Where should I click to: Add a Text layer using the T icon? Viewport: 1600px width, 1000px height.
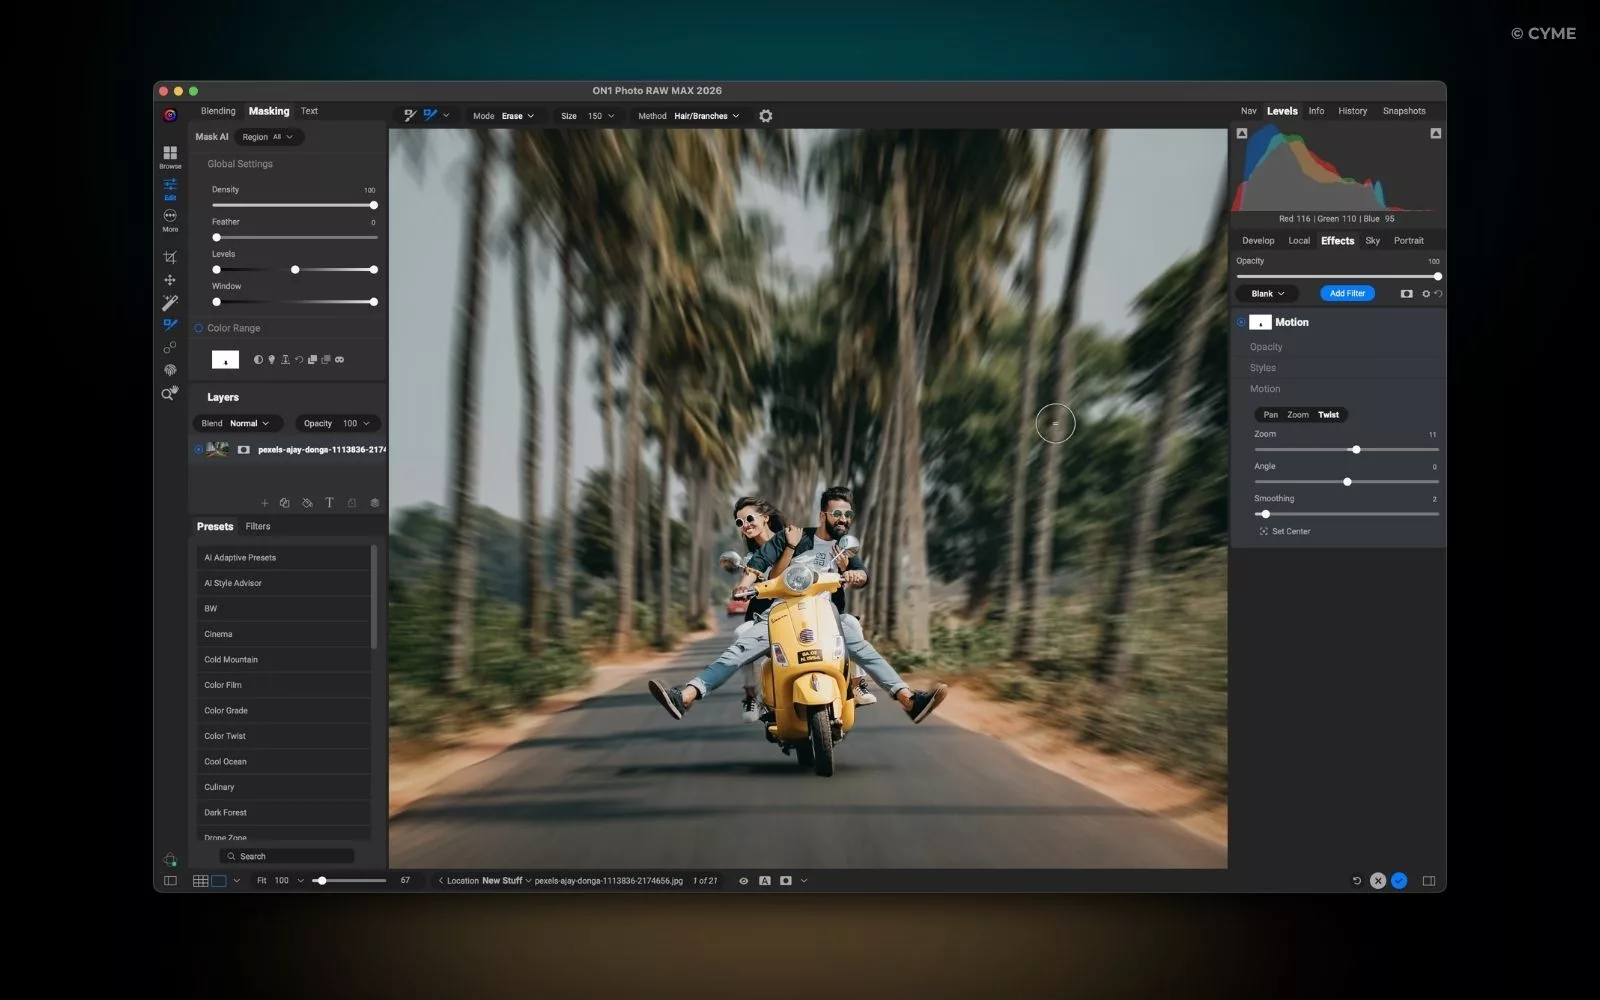pyautogui.click(x=330, y=503)
